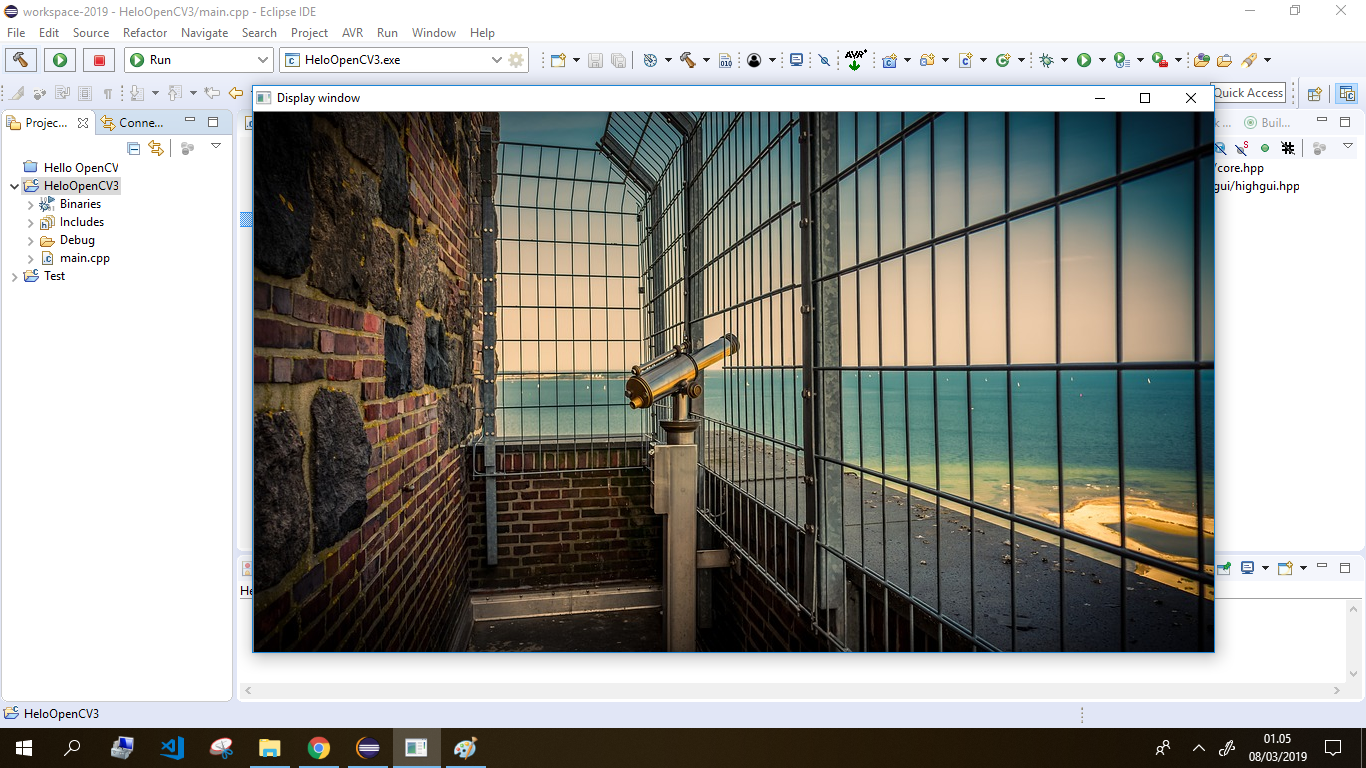The image size is (1366, 768).
Task: Click the Collapse All icon in Project Explorer
Action: [133, 148]
